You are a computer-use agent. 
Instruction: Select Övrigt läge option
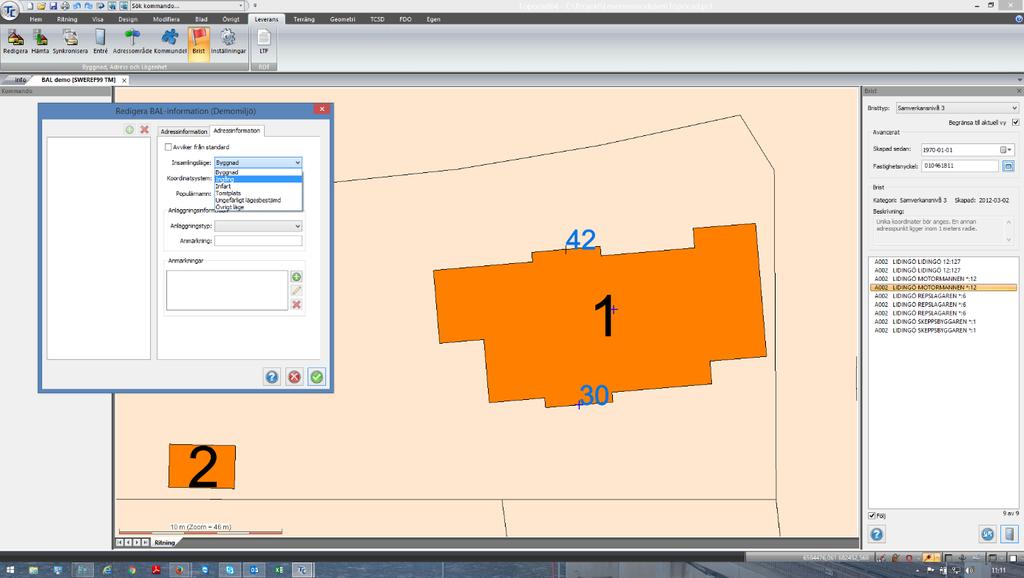(x=258, y=207)
